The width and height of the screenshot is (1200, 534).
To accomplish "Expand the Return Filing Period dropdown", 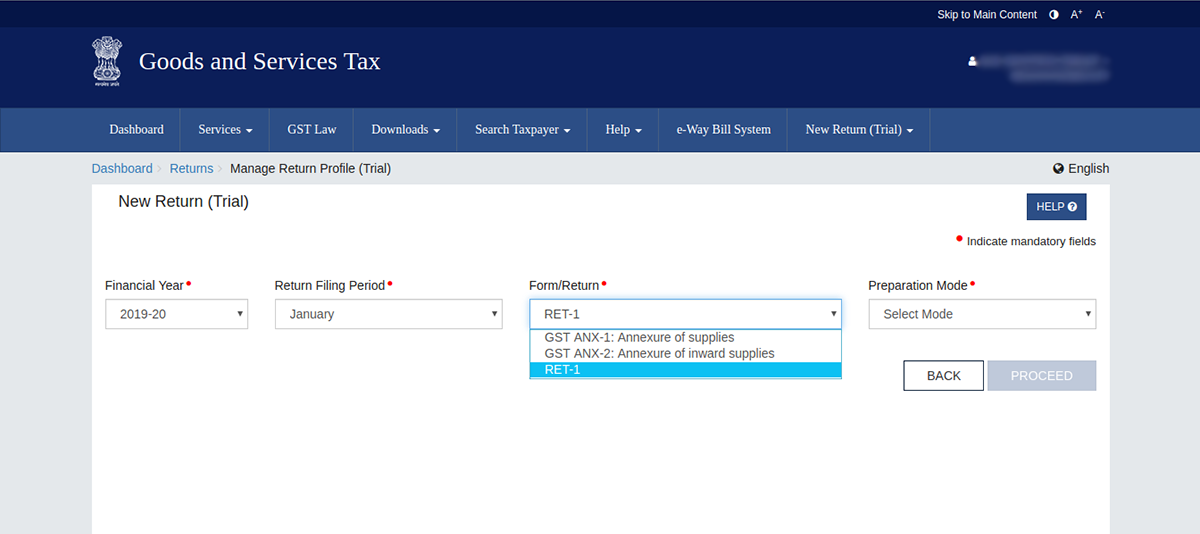I will pos(388,314).
